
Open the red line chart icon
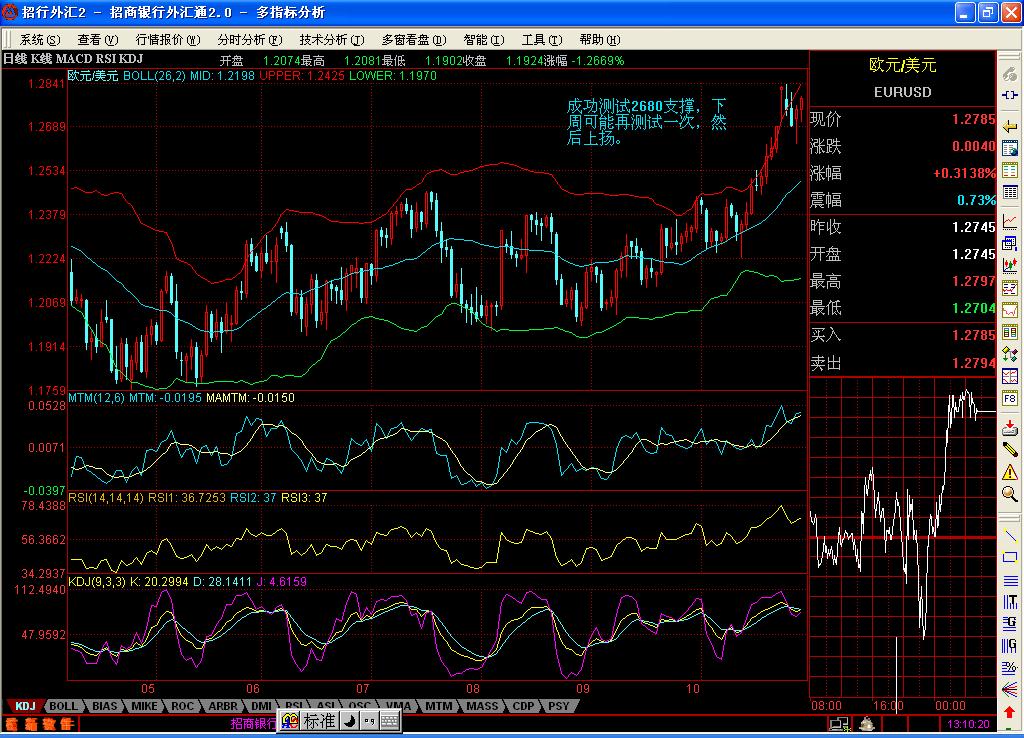point(1010,222)
